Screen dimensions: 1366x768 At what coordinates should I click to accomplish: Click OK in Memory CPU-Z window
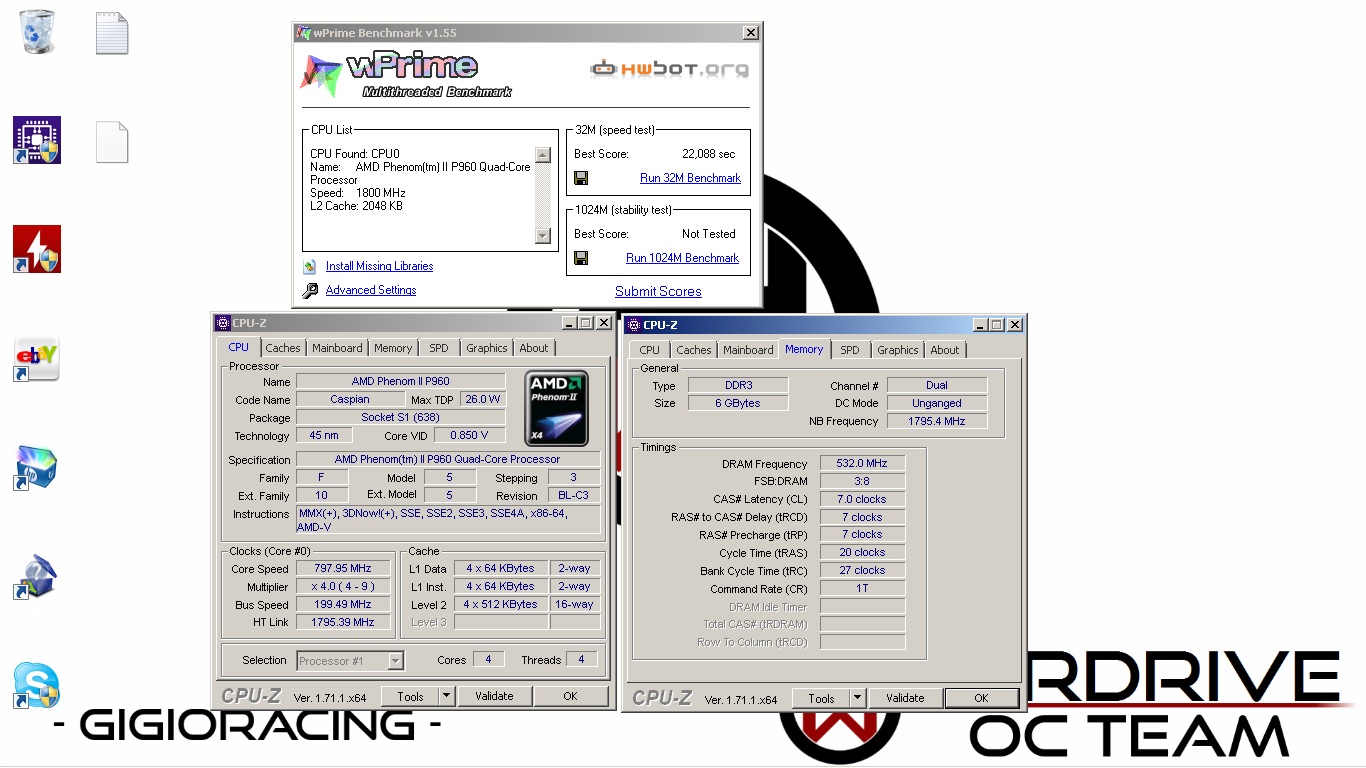pos(981,698)
